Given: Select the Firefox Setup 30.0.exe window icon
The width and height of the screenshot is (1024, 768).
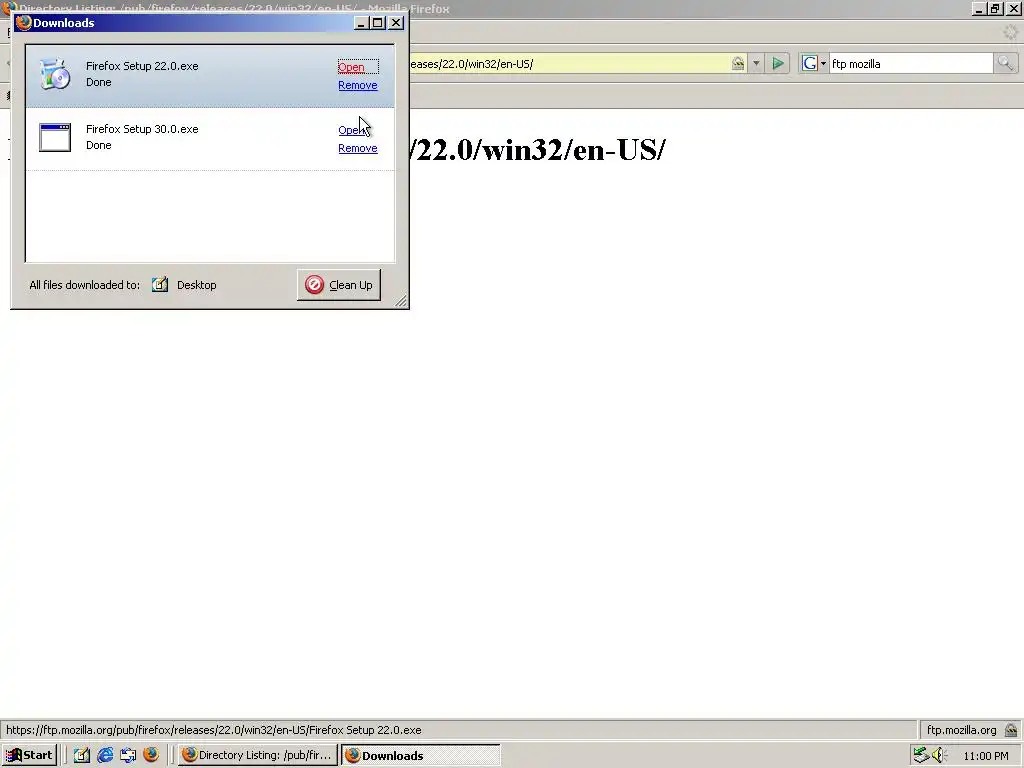Looking at the screenshot, I should click(55, 137).
